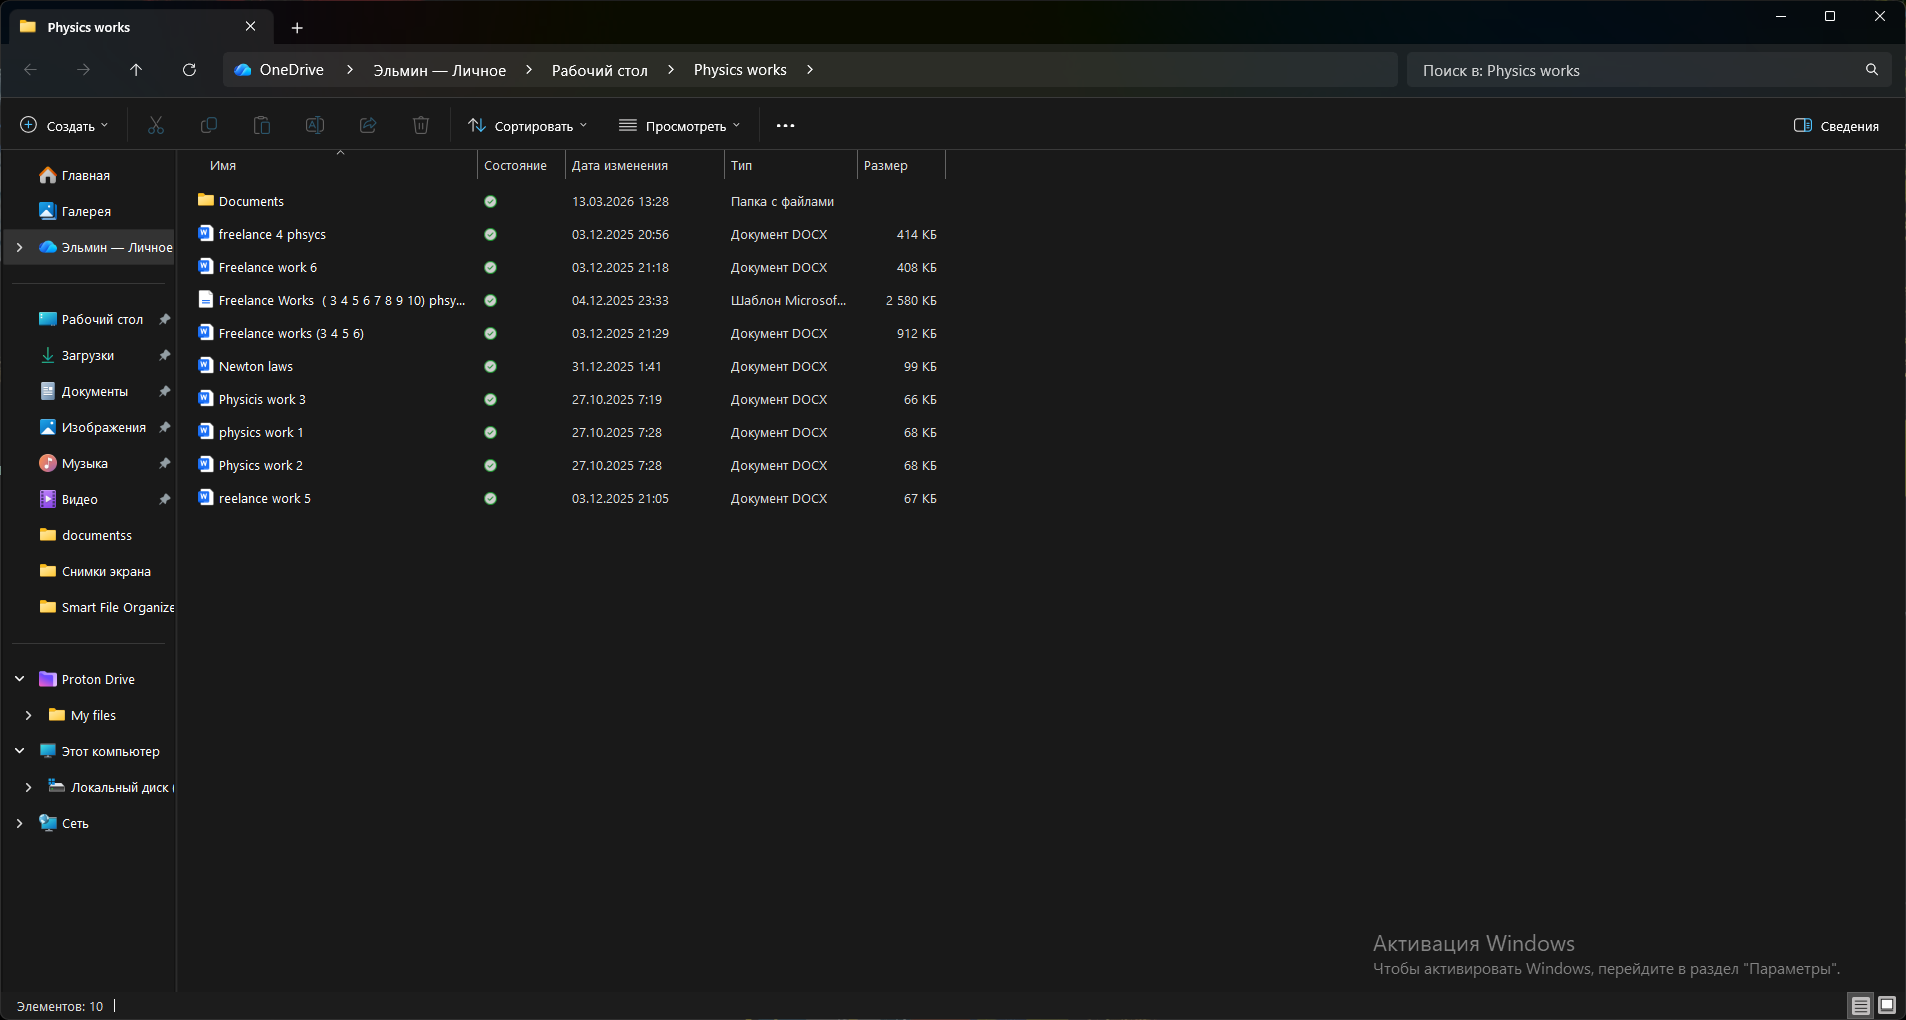Viewport: 1906px width, 1020px height.
Task: Click the Share icon on the toolbar
Action: click(367, 125)
